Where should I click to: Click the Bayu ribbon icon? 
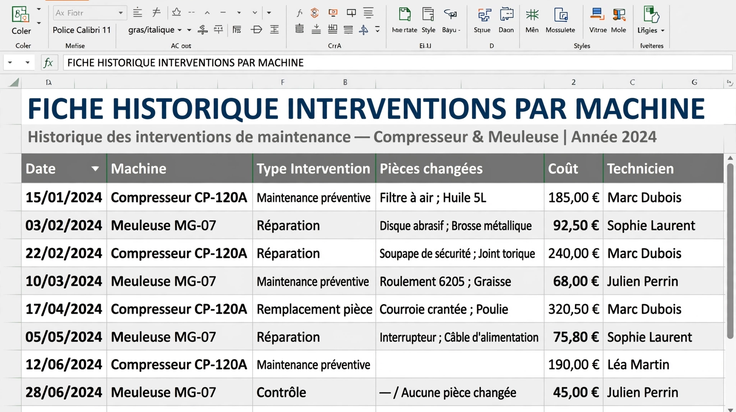pos(450,15)
